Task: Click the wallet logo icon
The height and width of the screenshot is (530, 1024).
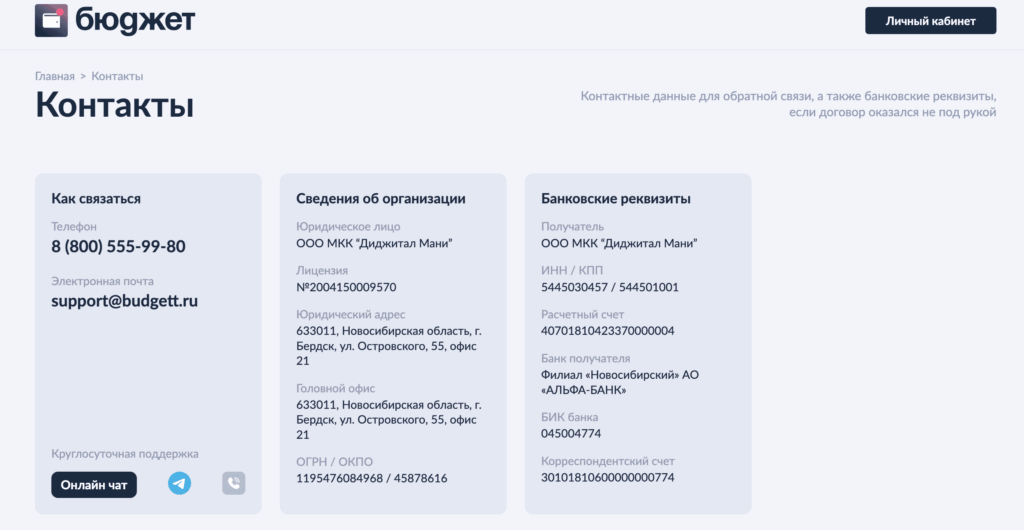Action: (51, 20)
